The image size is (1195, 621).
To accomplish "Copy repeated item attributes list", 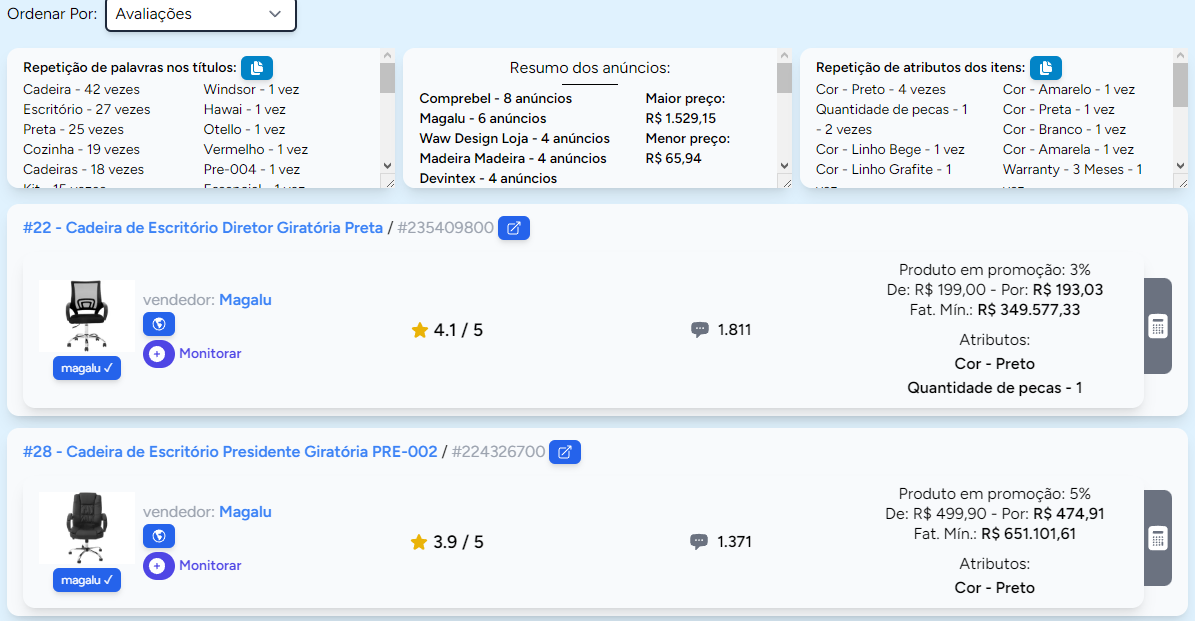I will (x=1045, y=68).
